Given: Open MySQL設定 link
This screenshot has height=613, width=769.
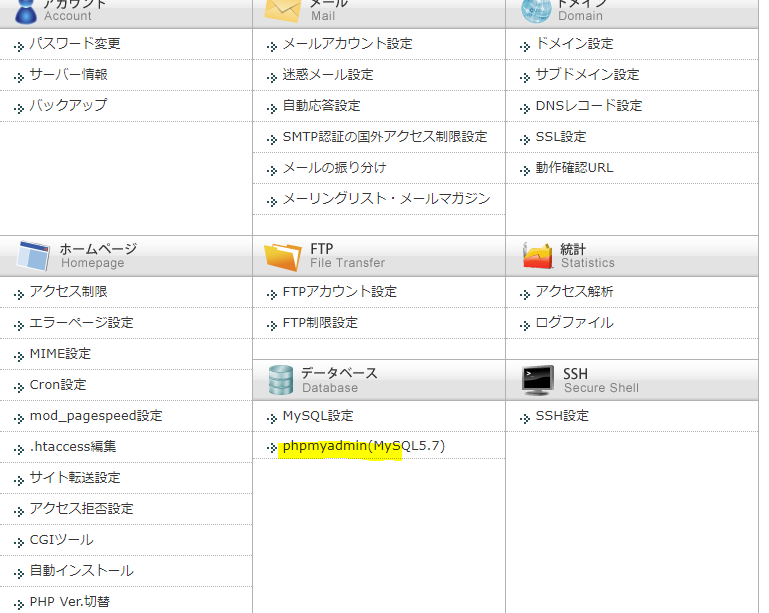Looking at the screenshot, I should 318,416.
